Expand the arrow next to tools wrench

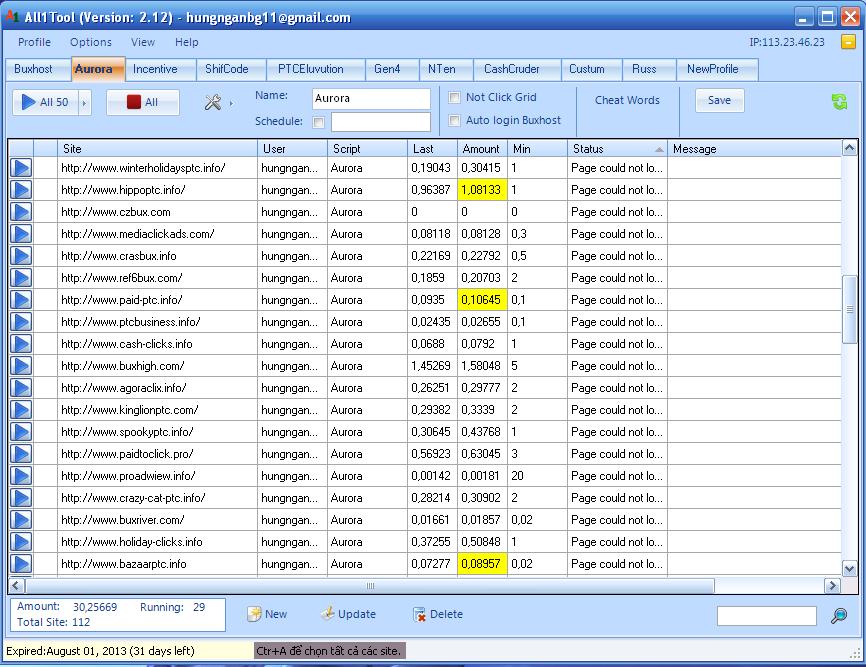coord(231,102)
